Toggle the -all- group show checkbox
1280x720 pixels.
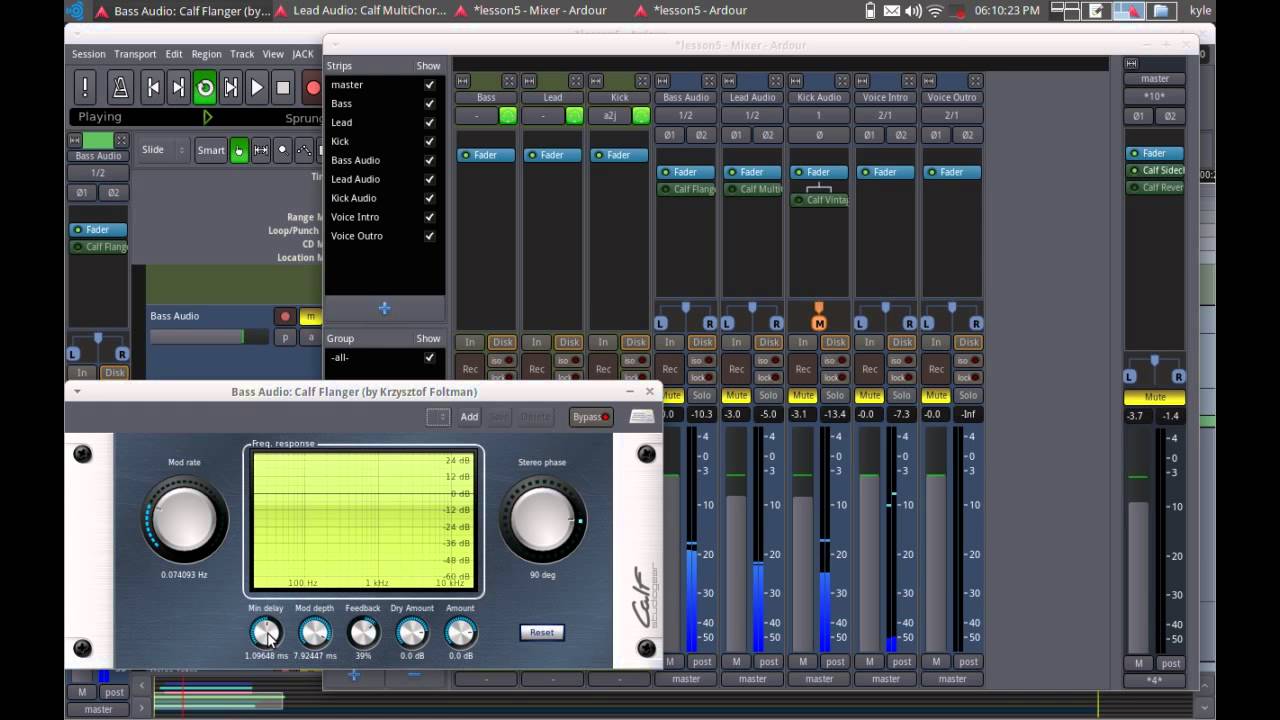coord(430,358)
